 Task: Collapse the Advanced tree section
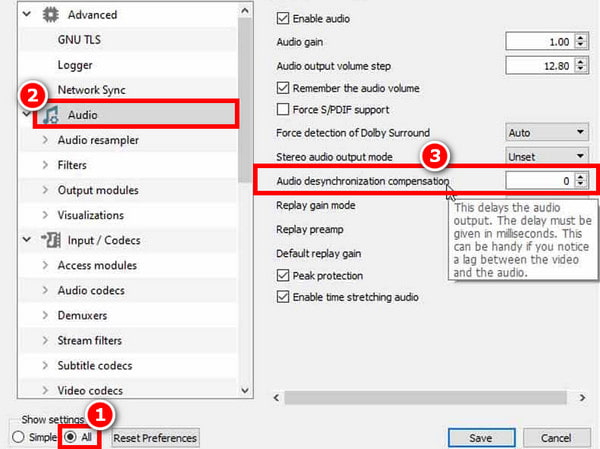pos(26,14)
